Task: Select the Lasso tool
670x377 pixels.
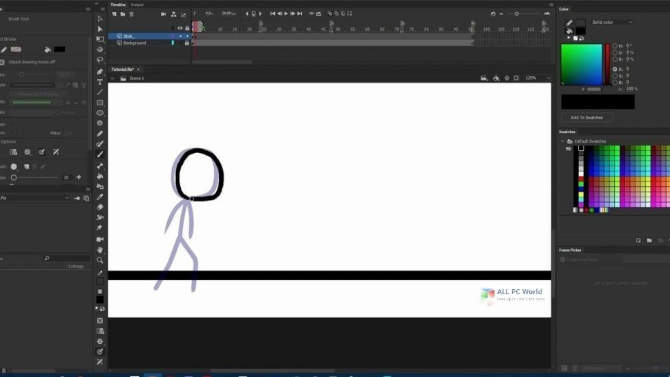Action: tap(100, 60)
